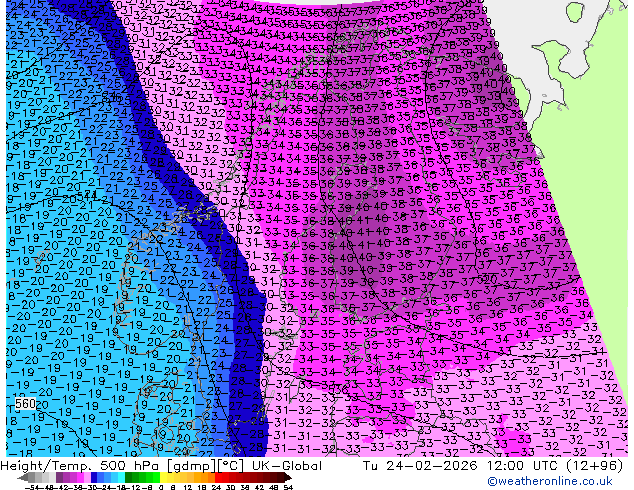Select the cyan legend color segment

pyautogui.click(x=121, y=477)
